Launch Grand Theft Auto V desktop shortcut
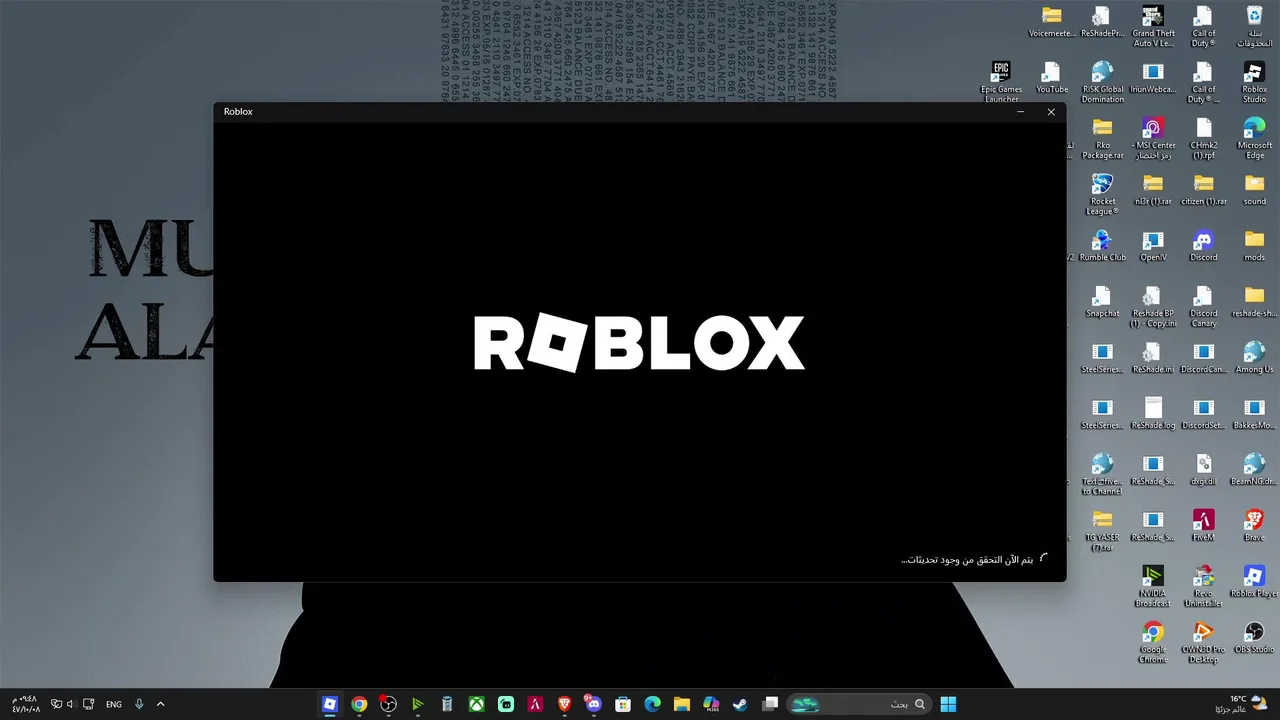The image size is (1280, 720). [x=1153, y=27]
